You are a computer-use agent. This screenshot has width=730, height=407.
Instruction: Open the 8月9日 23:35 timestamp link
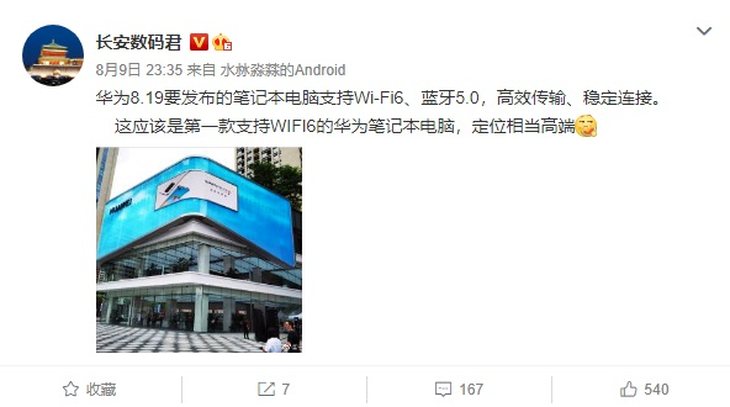(139, 70)
